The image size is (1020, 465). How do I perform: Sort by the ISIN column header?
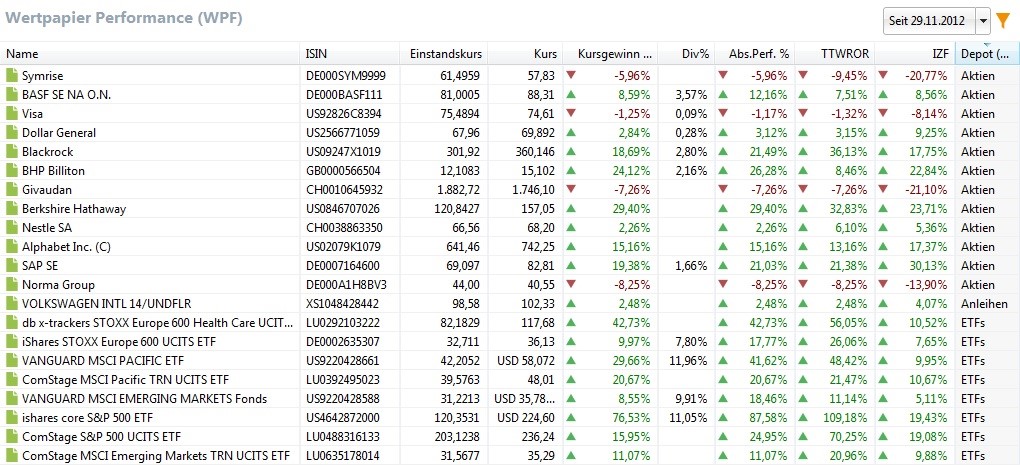click(x=350, y=53)
